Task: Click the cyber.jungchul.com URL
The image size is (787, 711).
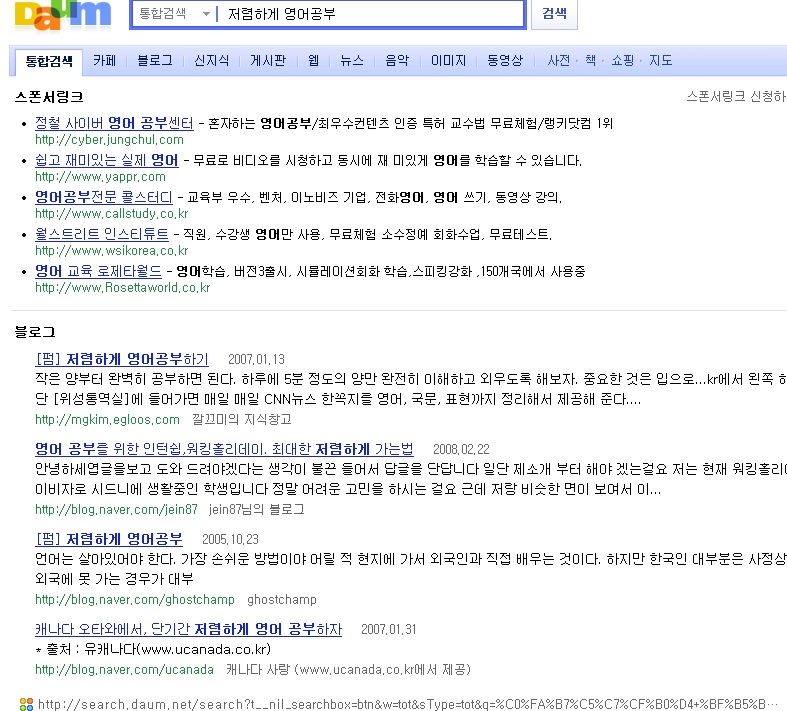Action: click(109, 139)
